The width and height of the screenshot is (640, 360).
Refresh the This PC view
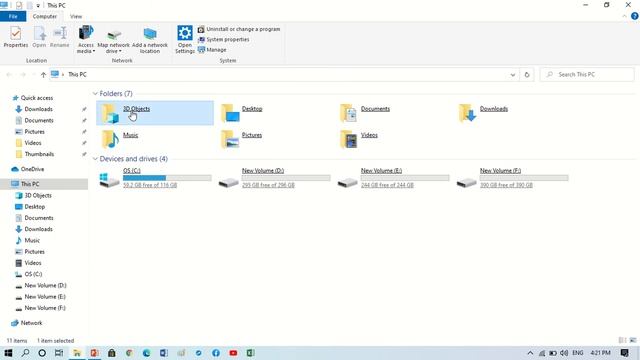pos(527,75)
